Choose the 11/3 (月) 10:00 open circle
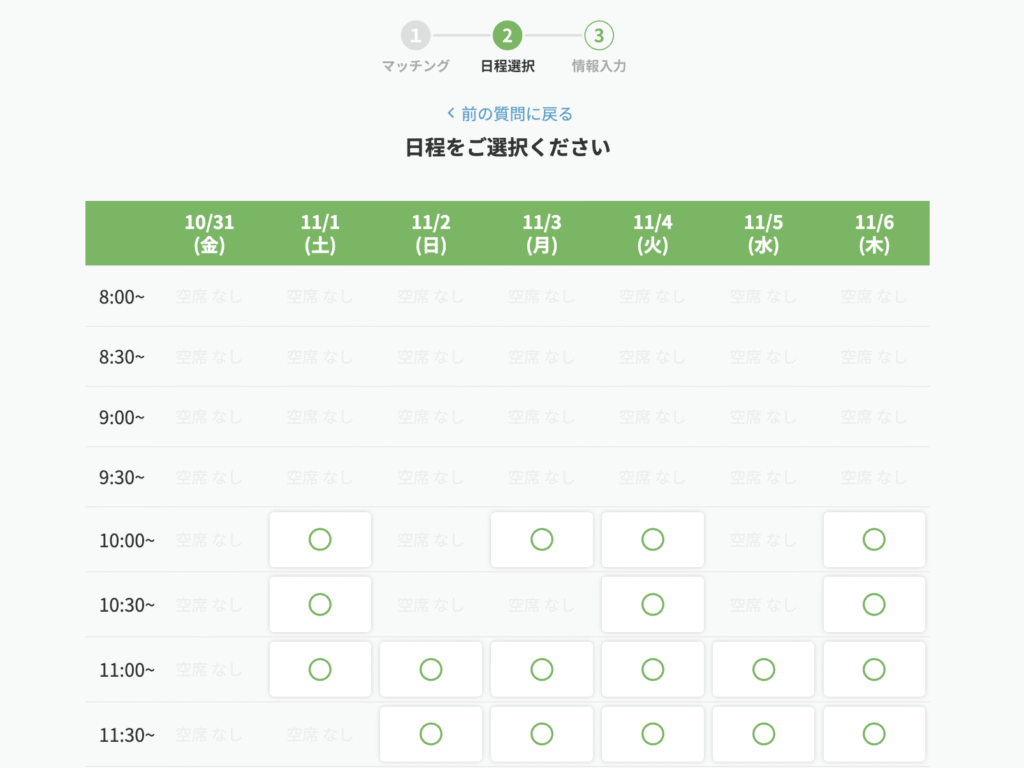The width and height of the screenshot is (1024, 768). coord(542,540)
